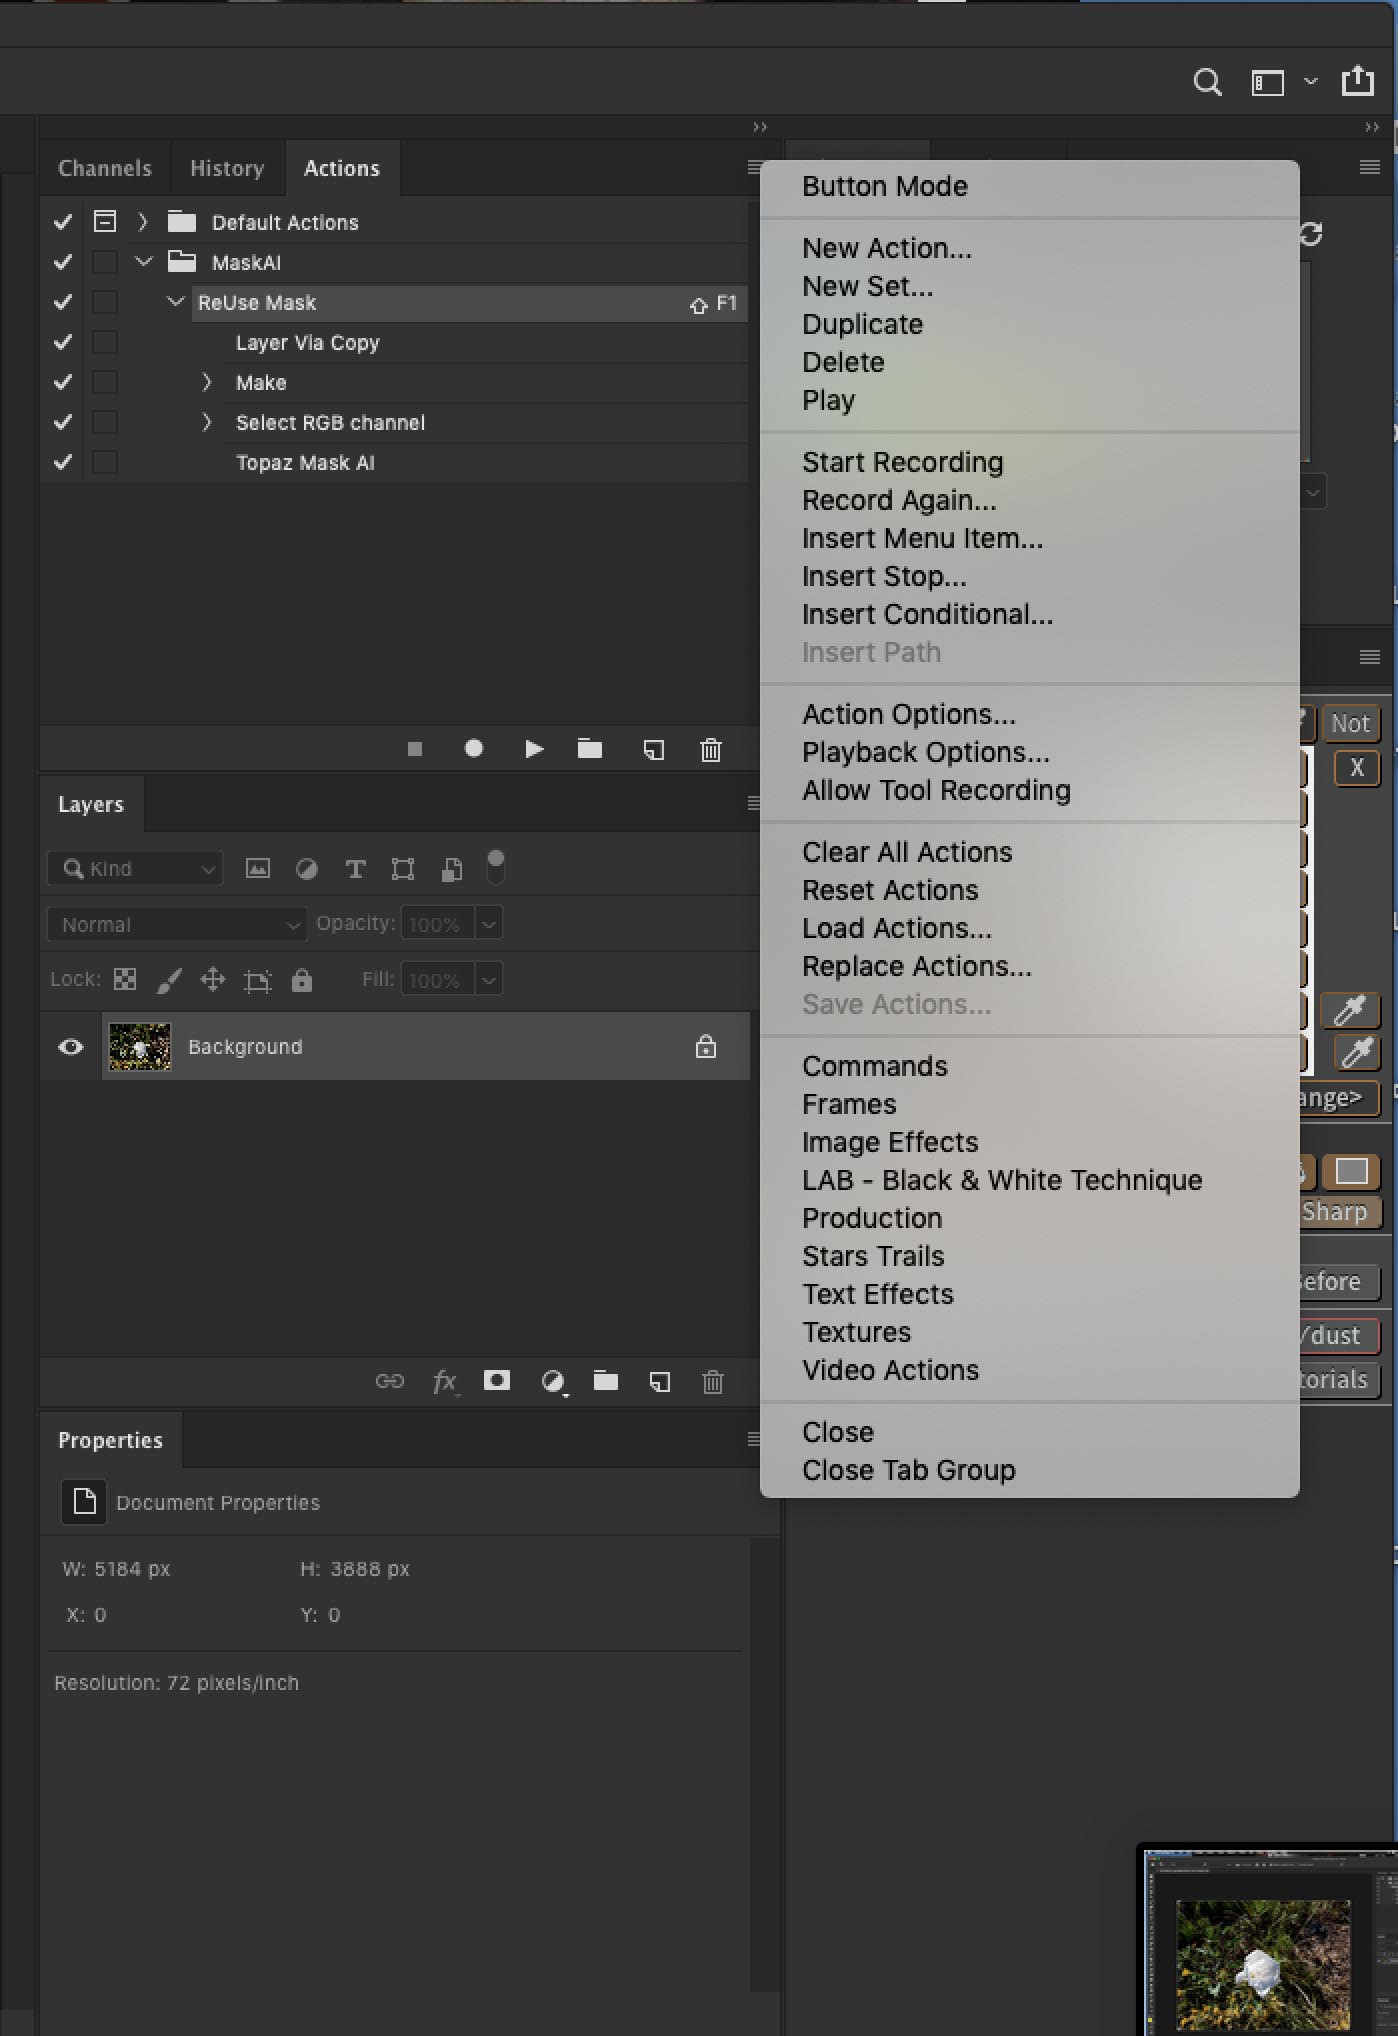Lock all padlock icon in Lock row
This screenshot has width=1398, height=2036.
(x=302, y=979)
